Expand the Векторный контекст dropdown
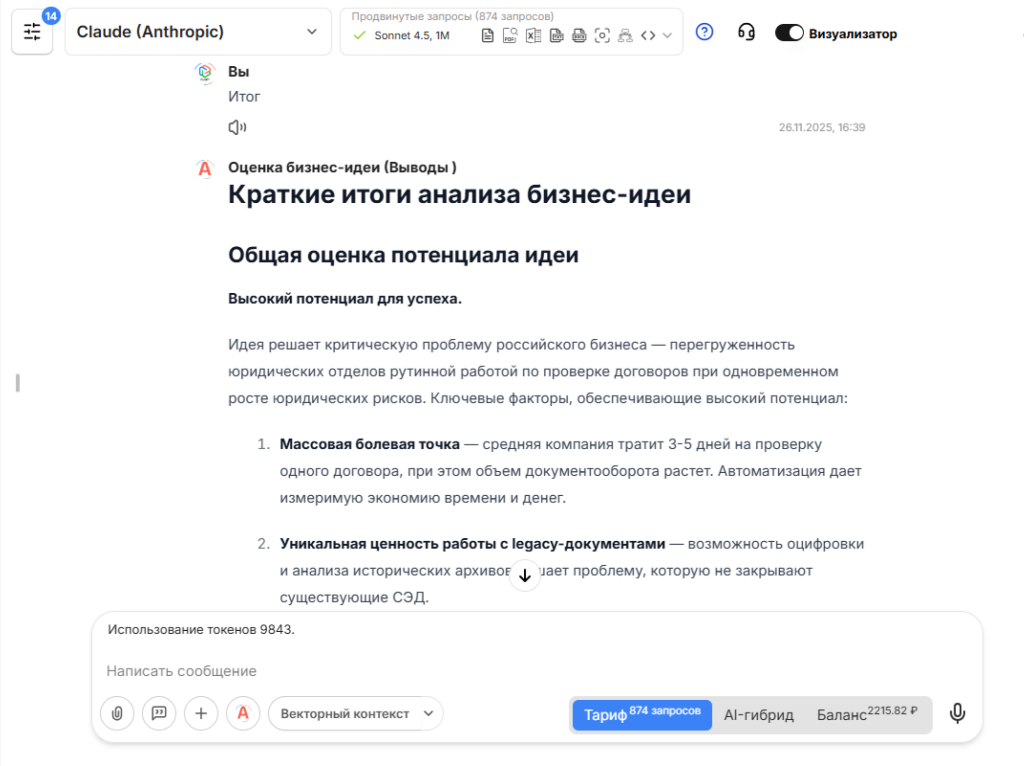The height and width of the screenshot is (766, 1024). pos(355,713)
